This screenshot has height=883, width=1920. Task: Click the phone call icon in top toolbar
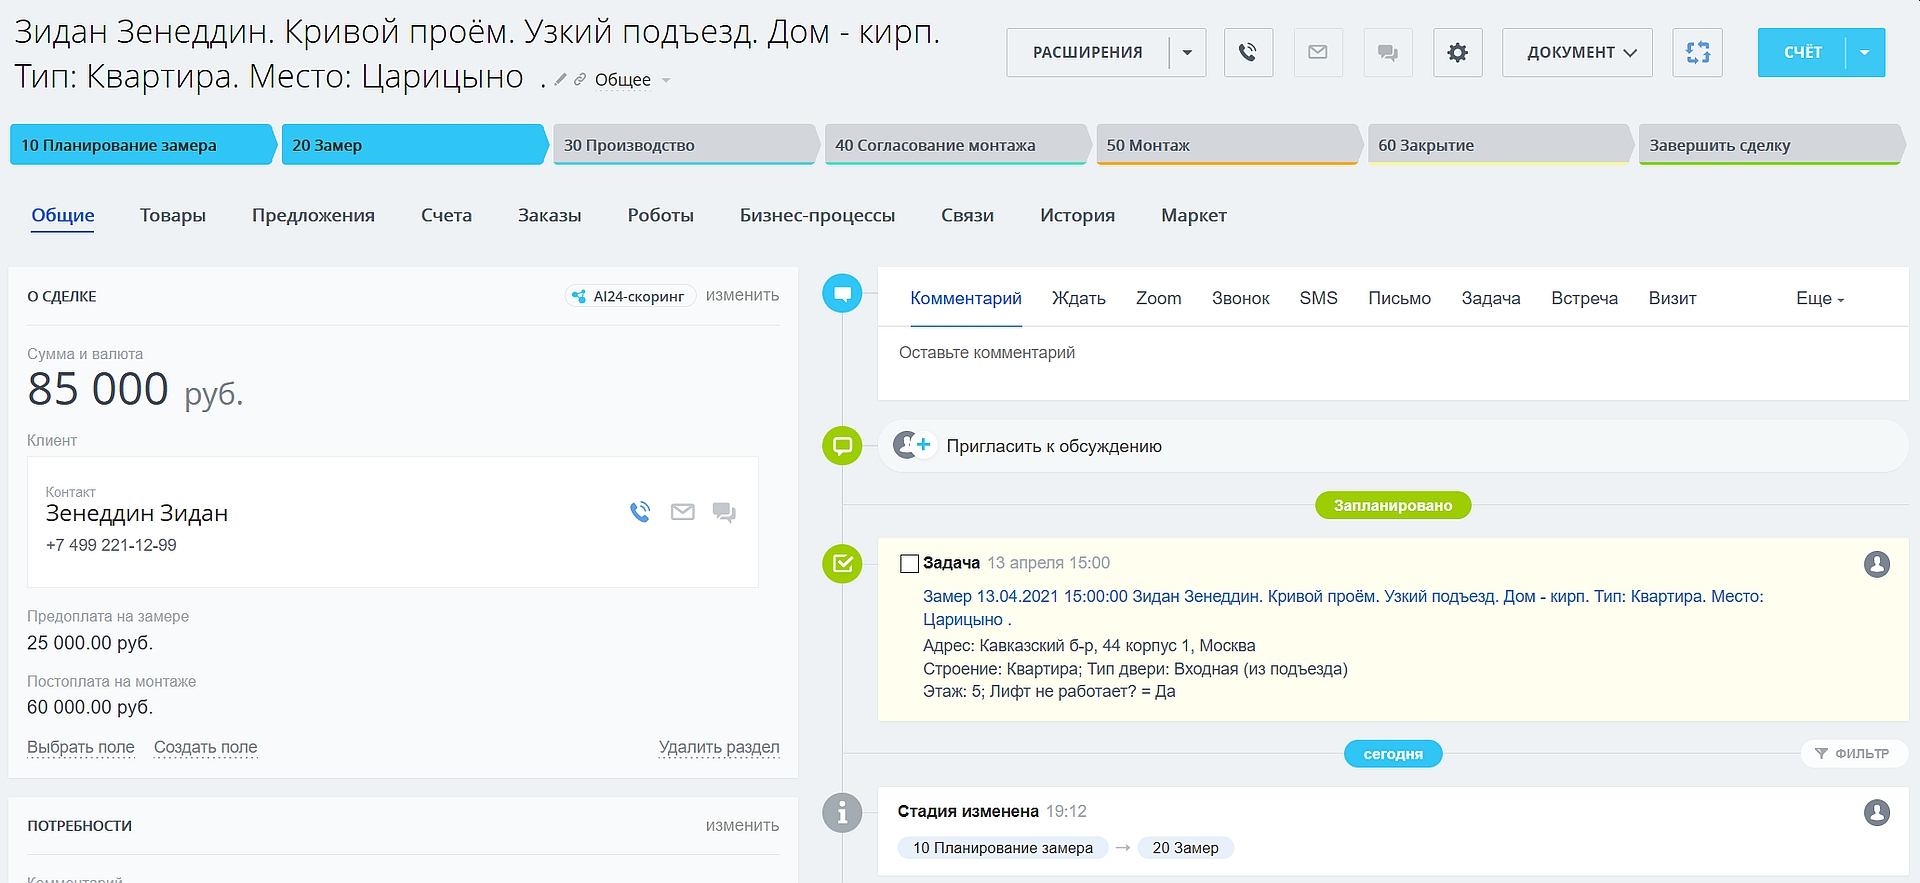pyautogui.click(x=1247, y=52)
